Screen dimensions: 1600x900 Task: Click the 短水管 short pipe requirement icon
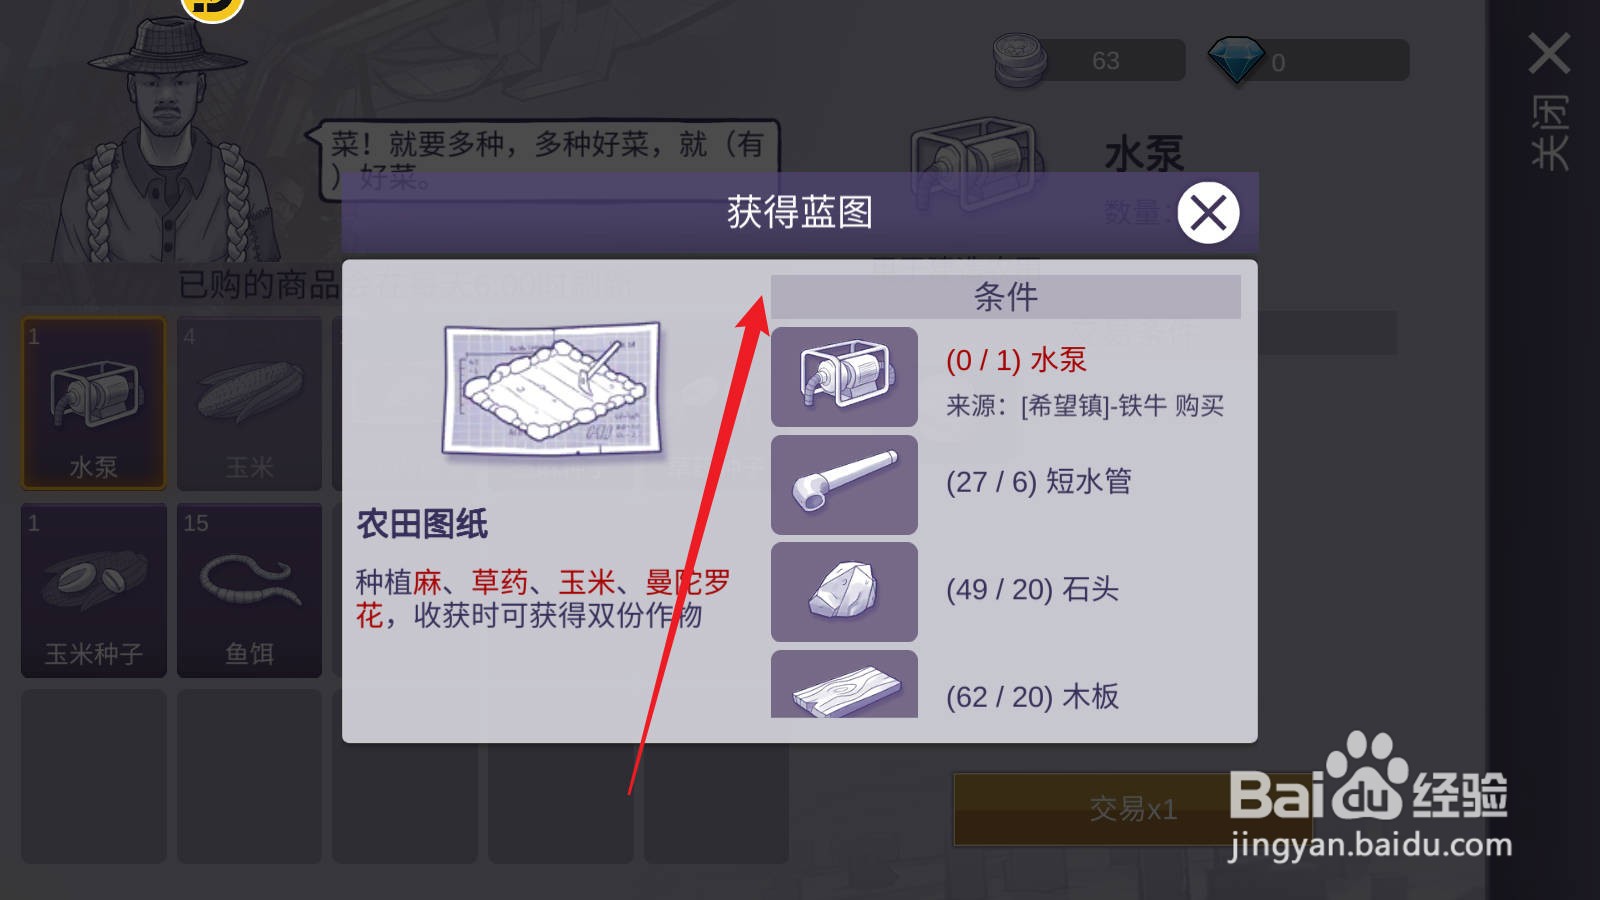point(844,484)
